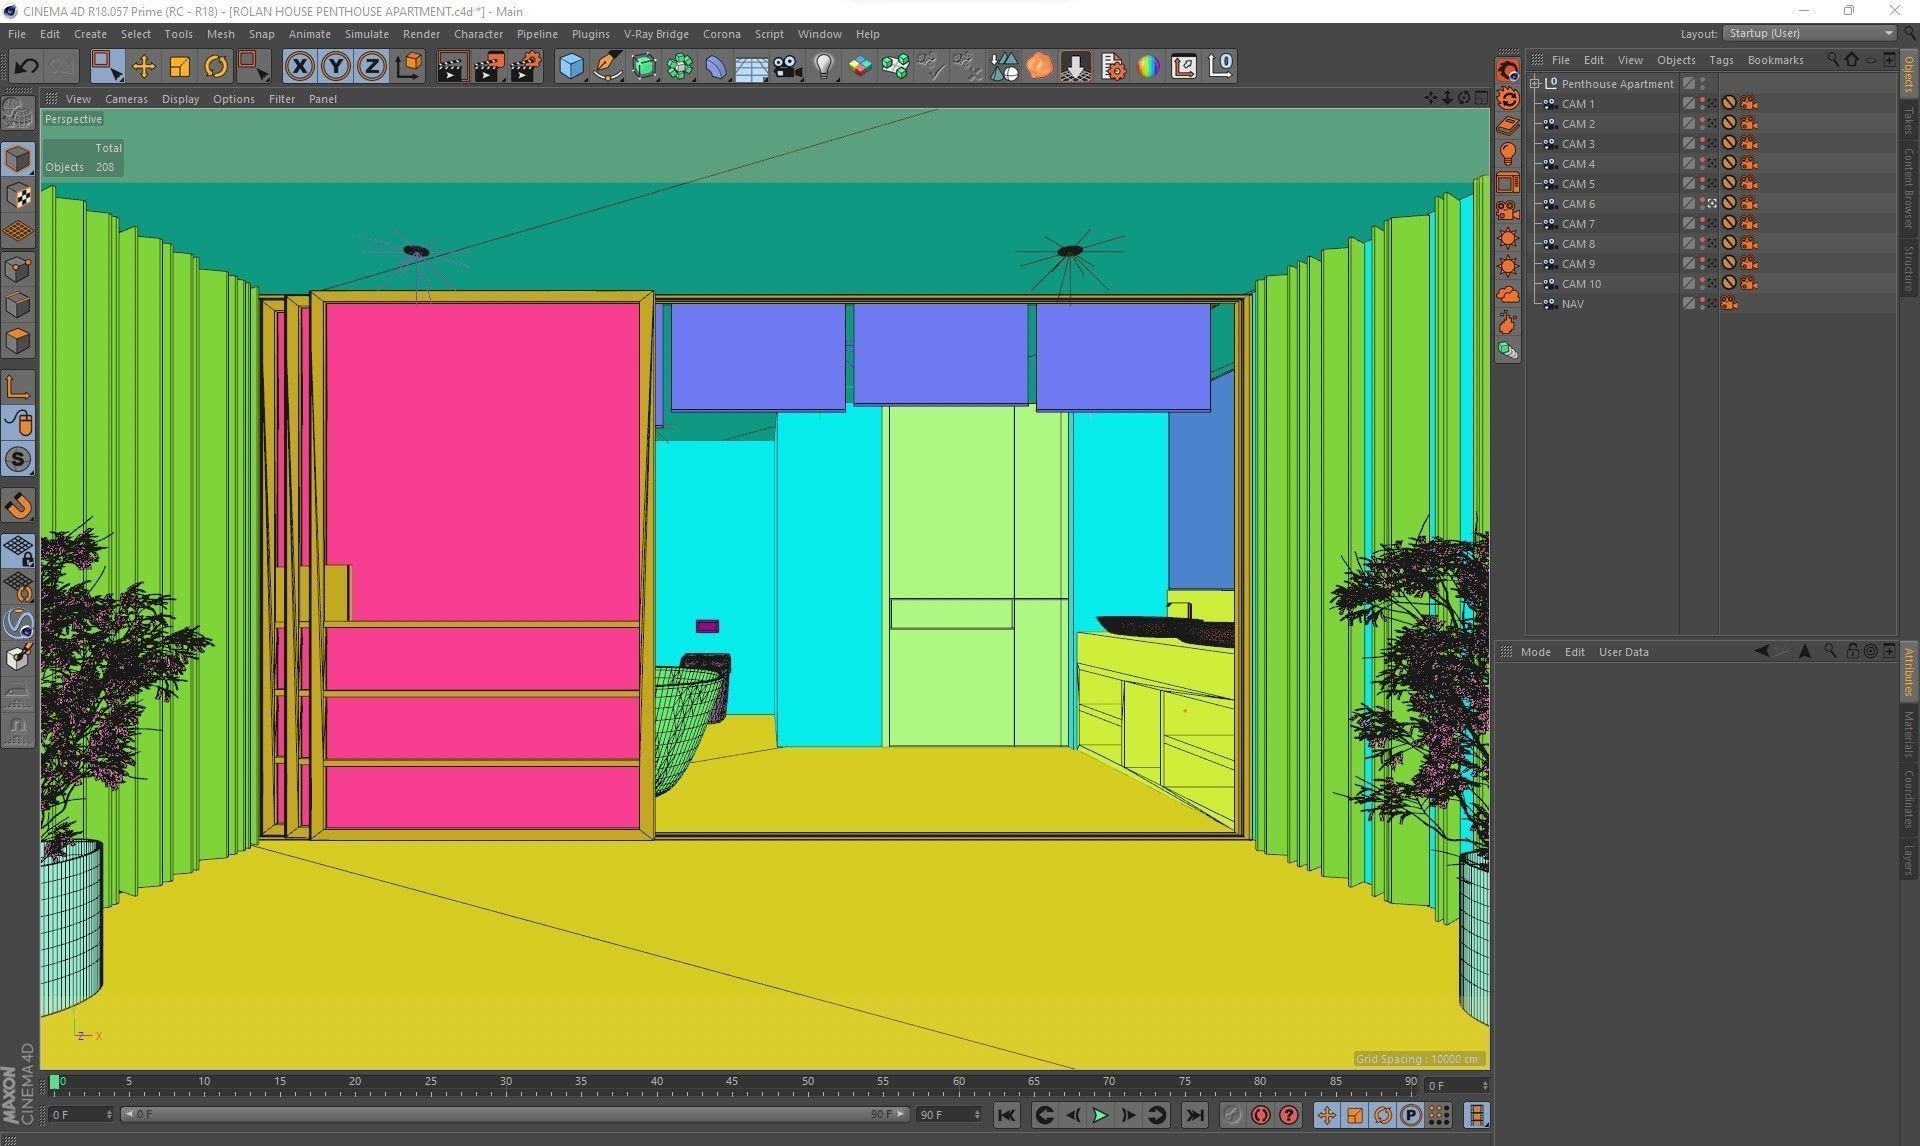The height and width of the screenshot is (1146, 1920).
Task: Switch to Polygons mode in left palette
Action: pyautogui.click(x=18, y=341)
